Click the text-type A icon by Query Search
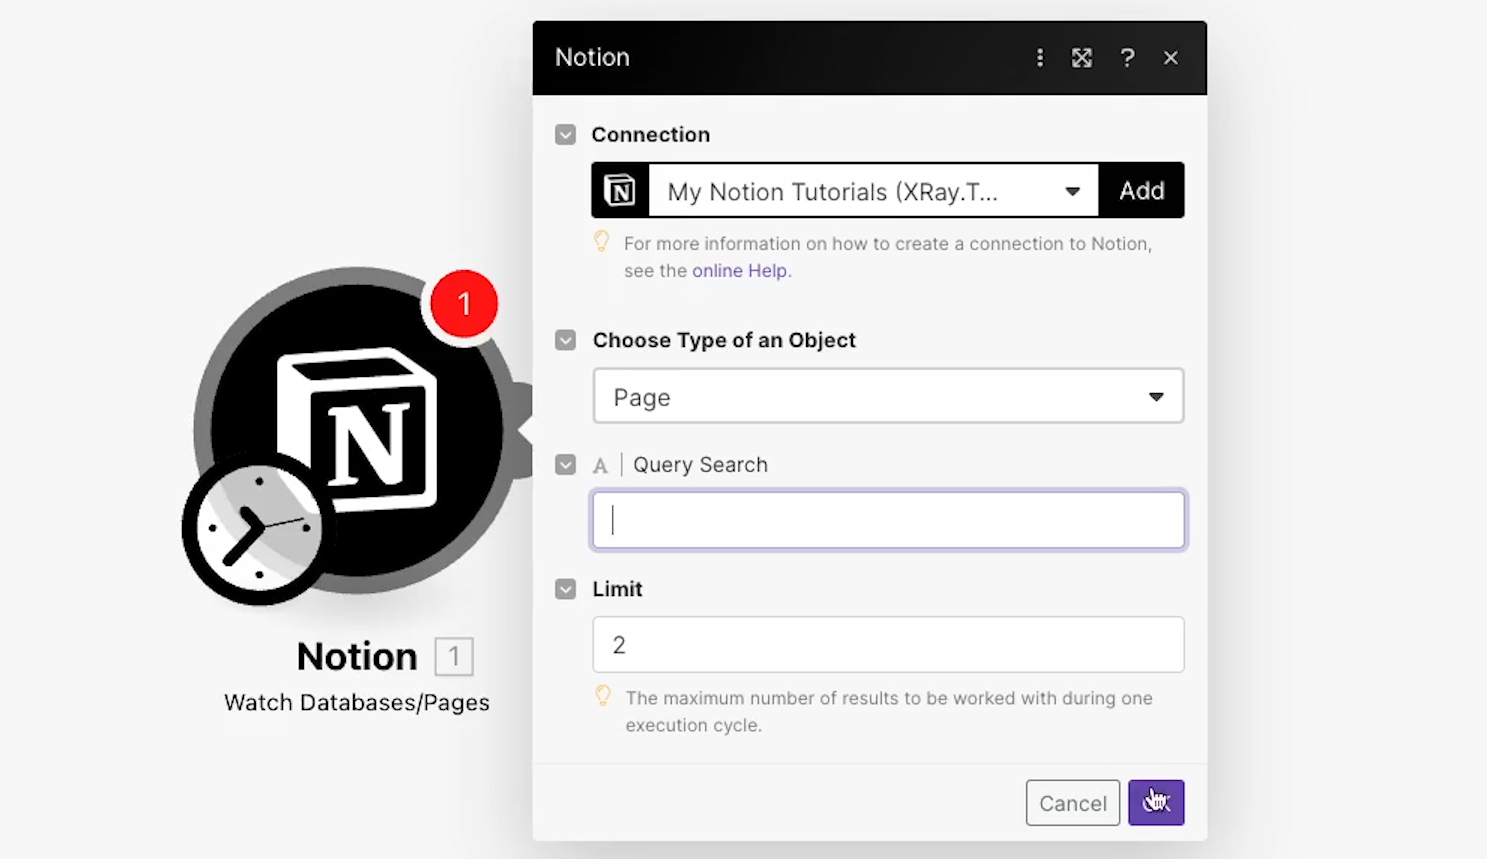 (x=600, y=466)
